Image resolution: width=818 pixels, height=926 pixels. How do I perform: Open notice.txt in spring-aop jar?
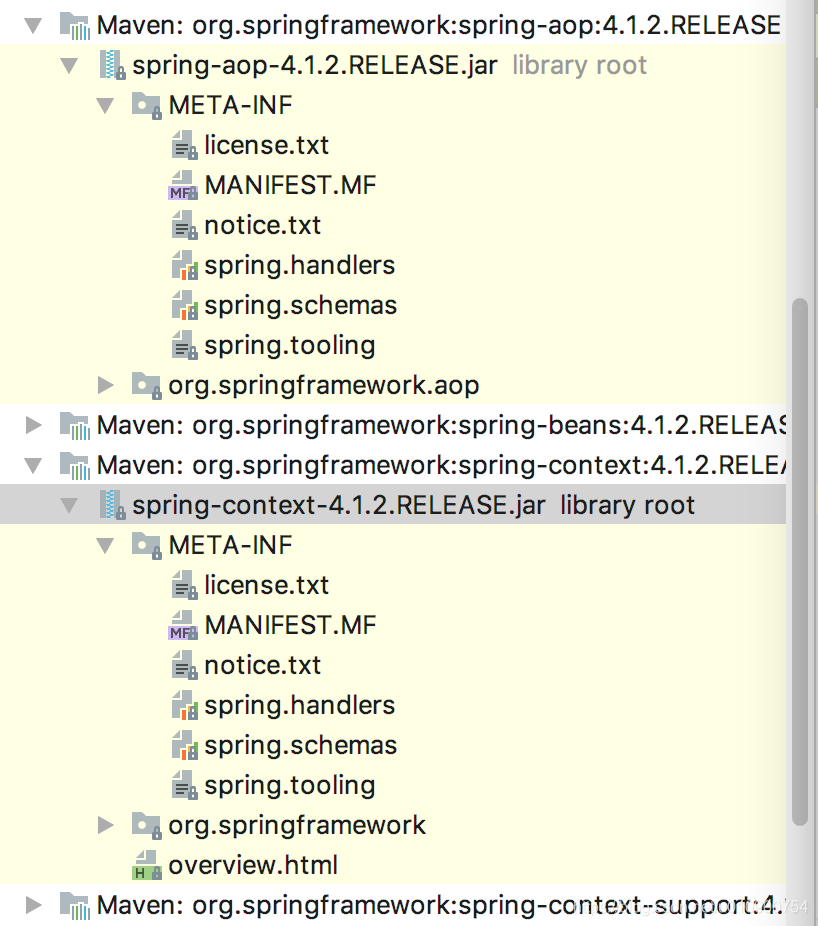pos(262,226)
